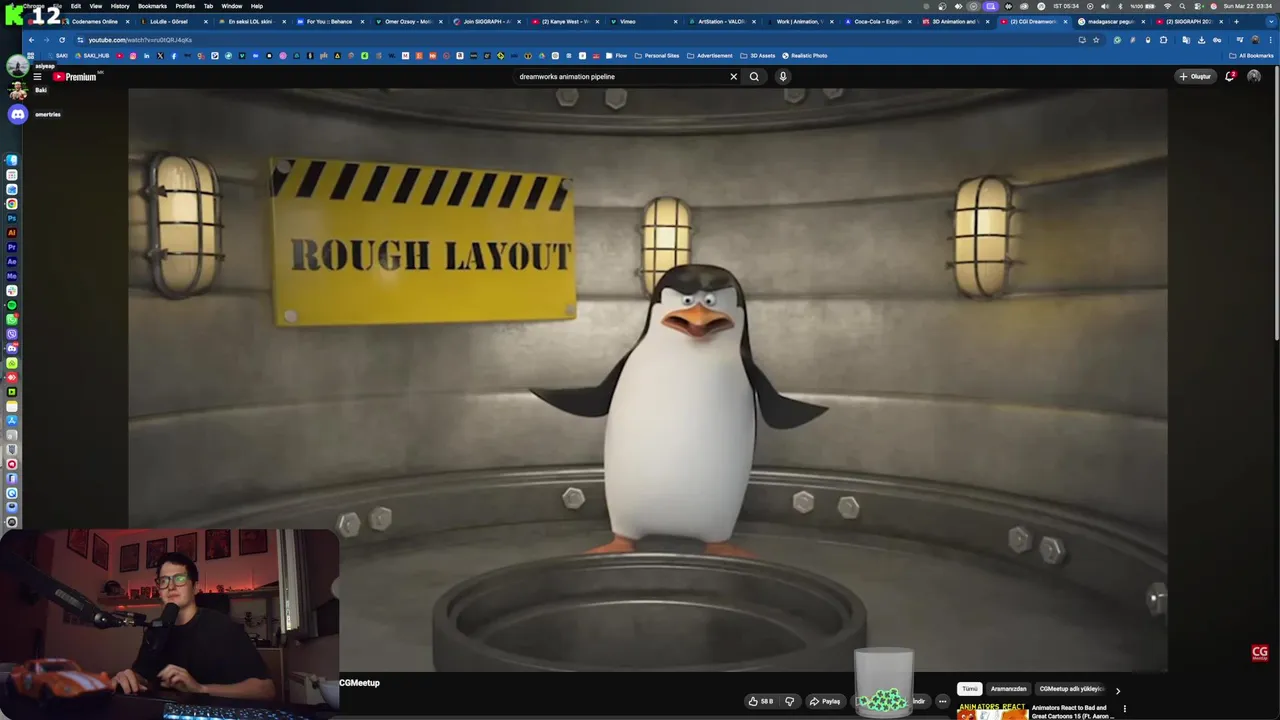Viewport: 1280px width, 720px height.
Task: Open the Window menu
Action: [x=231, y=6]
